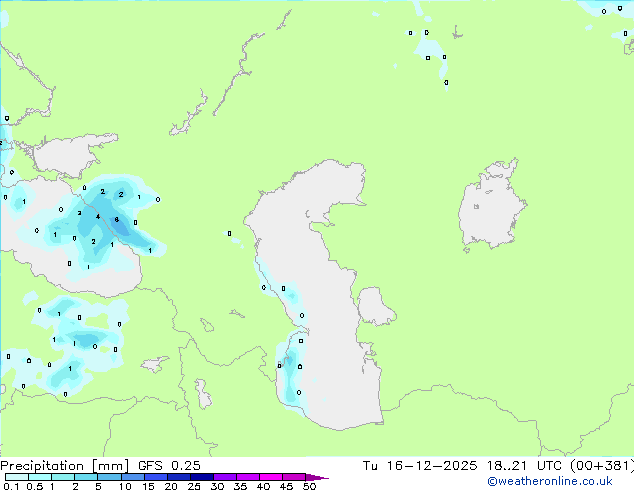
Task: Click the 2–5 mm legend color box
Action: [86, 477]
